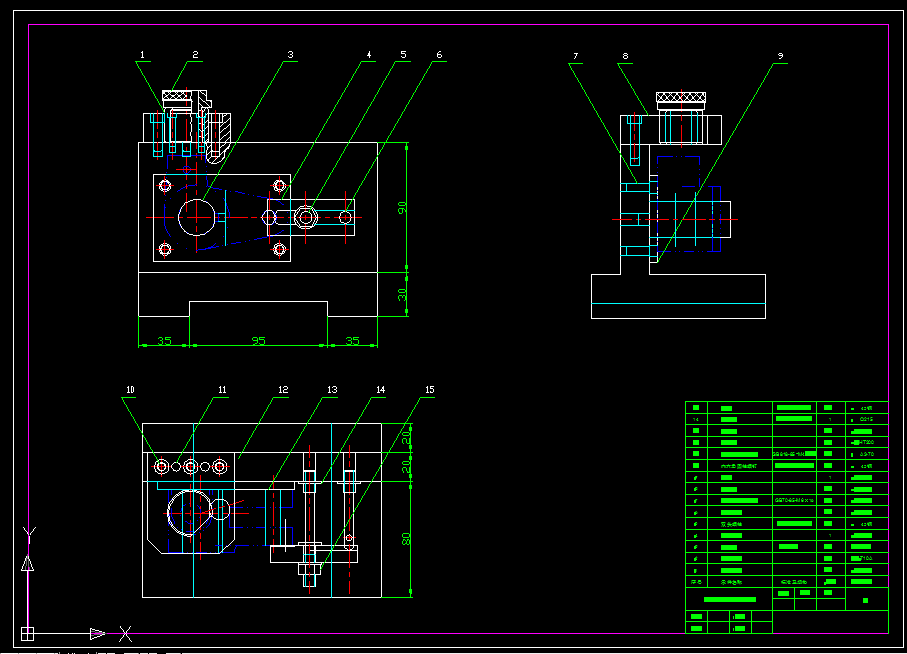Click the Y axis label of UCS icon

click(x=29, y=534)
